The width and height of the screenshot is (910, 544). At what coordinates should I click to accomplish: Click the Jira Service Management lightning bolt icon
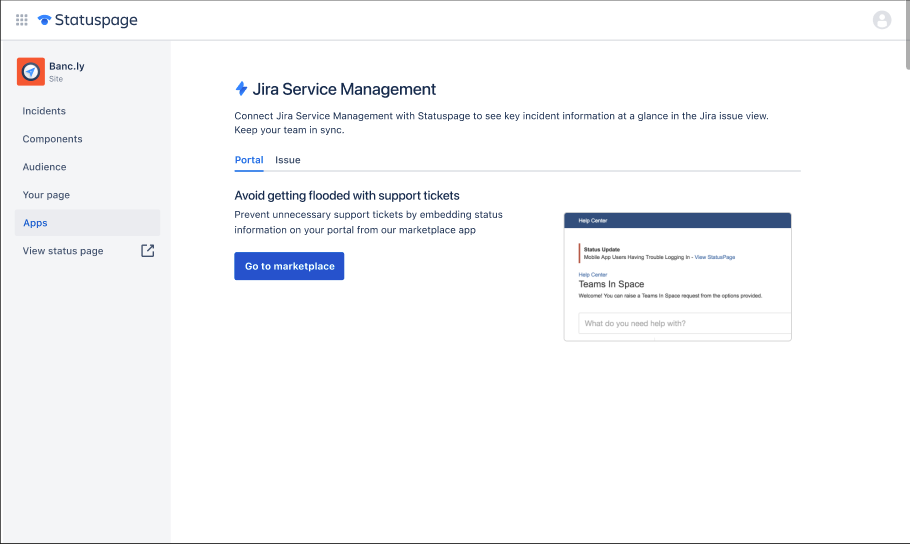pos(241,89)
